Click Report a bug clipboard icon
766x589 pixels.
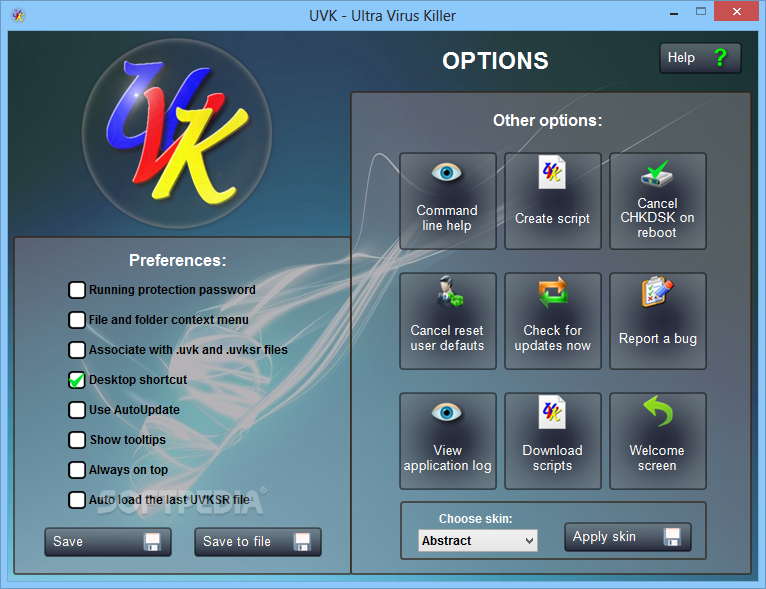coord(657,292)
